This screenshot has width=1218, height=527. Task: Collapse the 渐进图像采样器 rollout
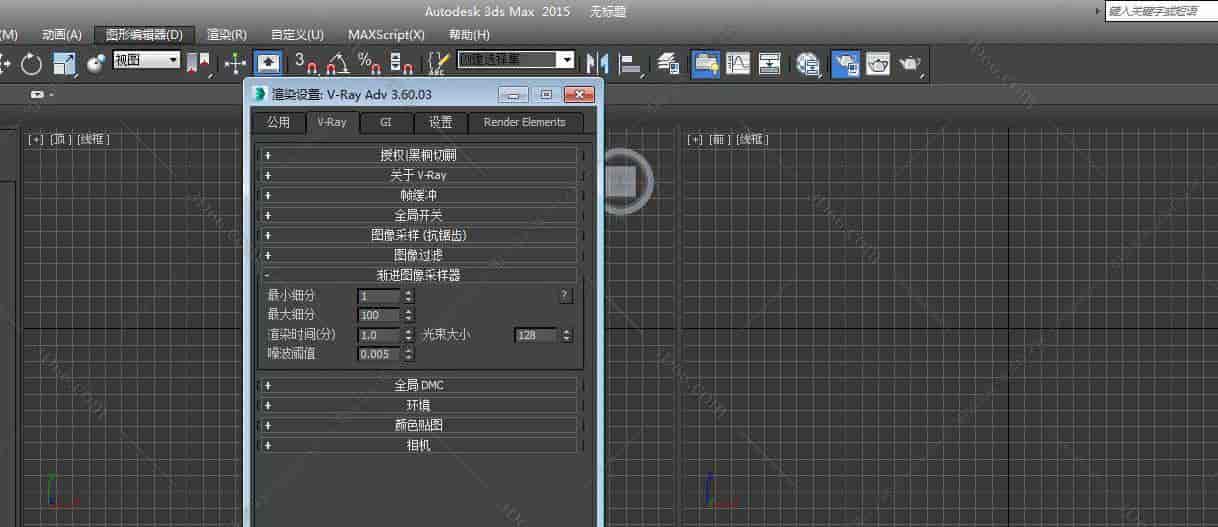click(418, 275)
